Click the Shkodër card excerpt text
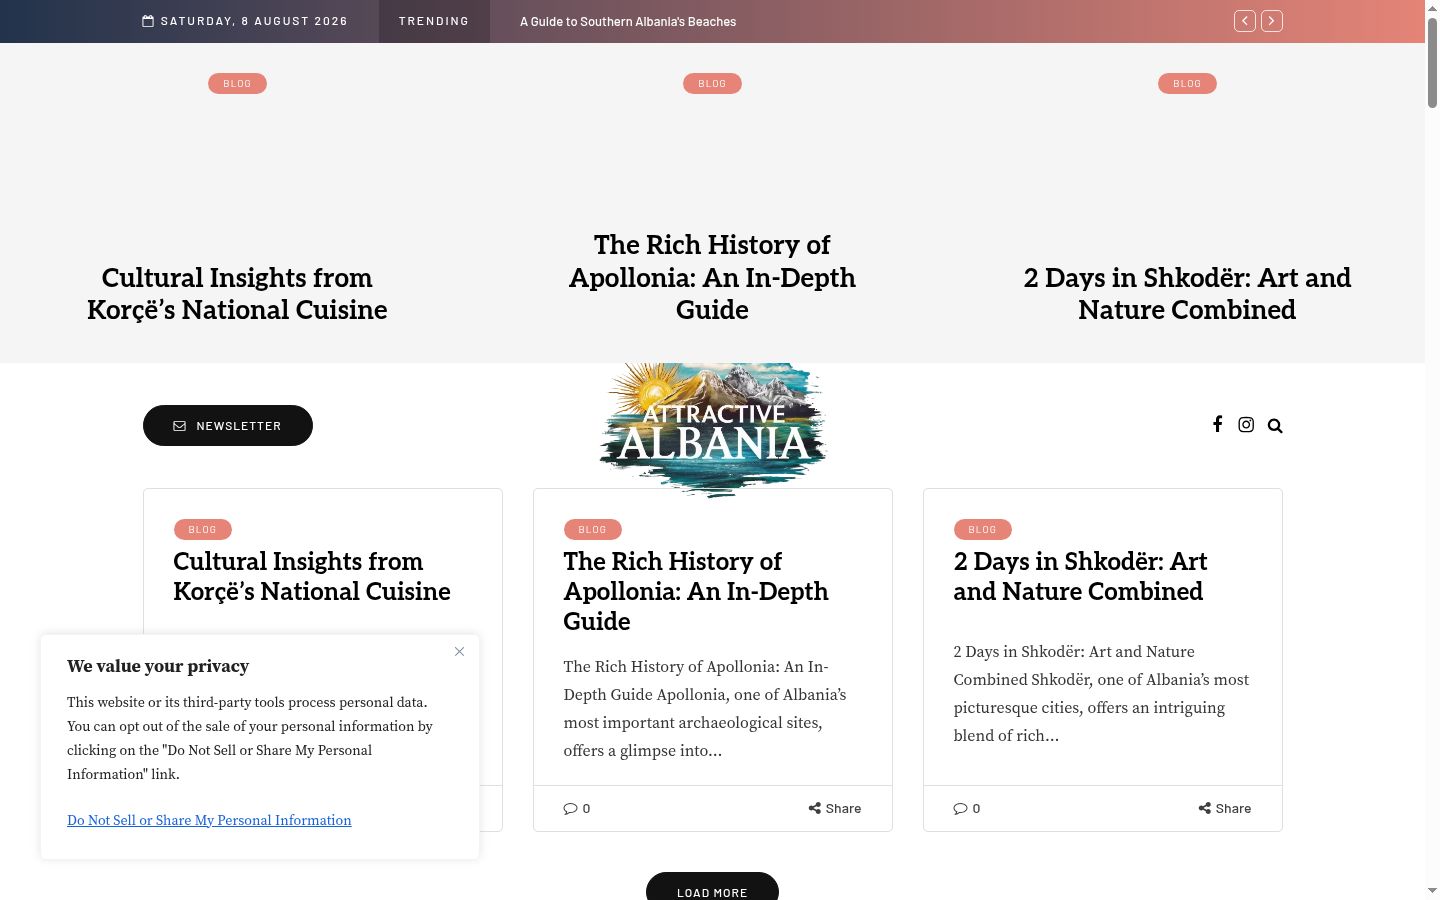 click(1101, 694)
